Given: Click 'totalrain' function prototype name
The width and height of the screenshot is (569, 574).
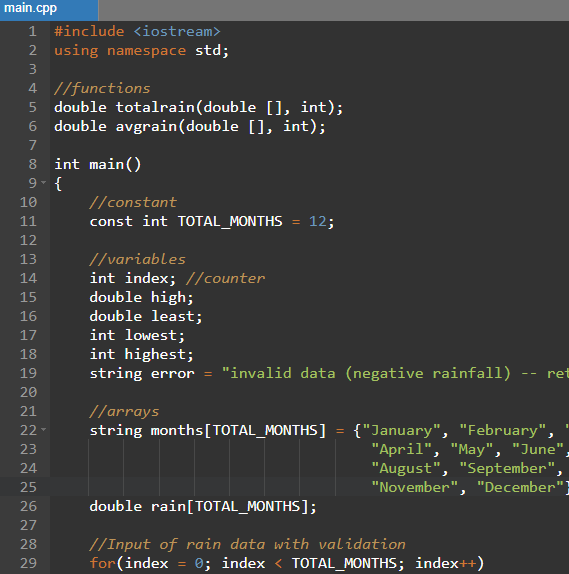Looking at the screenshot, I should click(x=155, y=108).
